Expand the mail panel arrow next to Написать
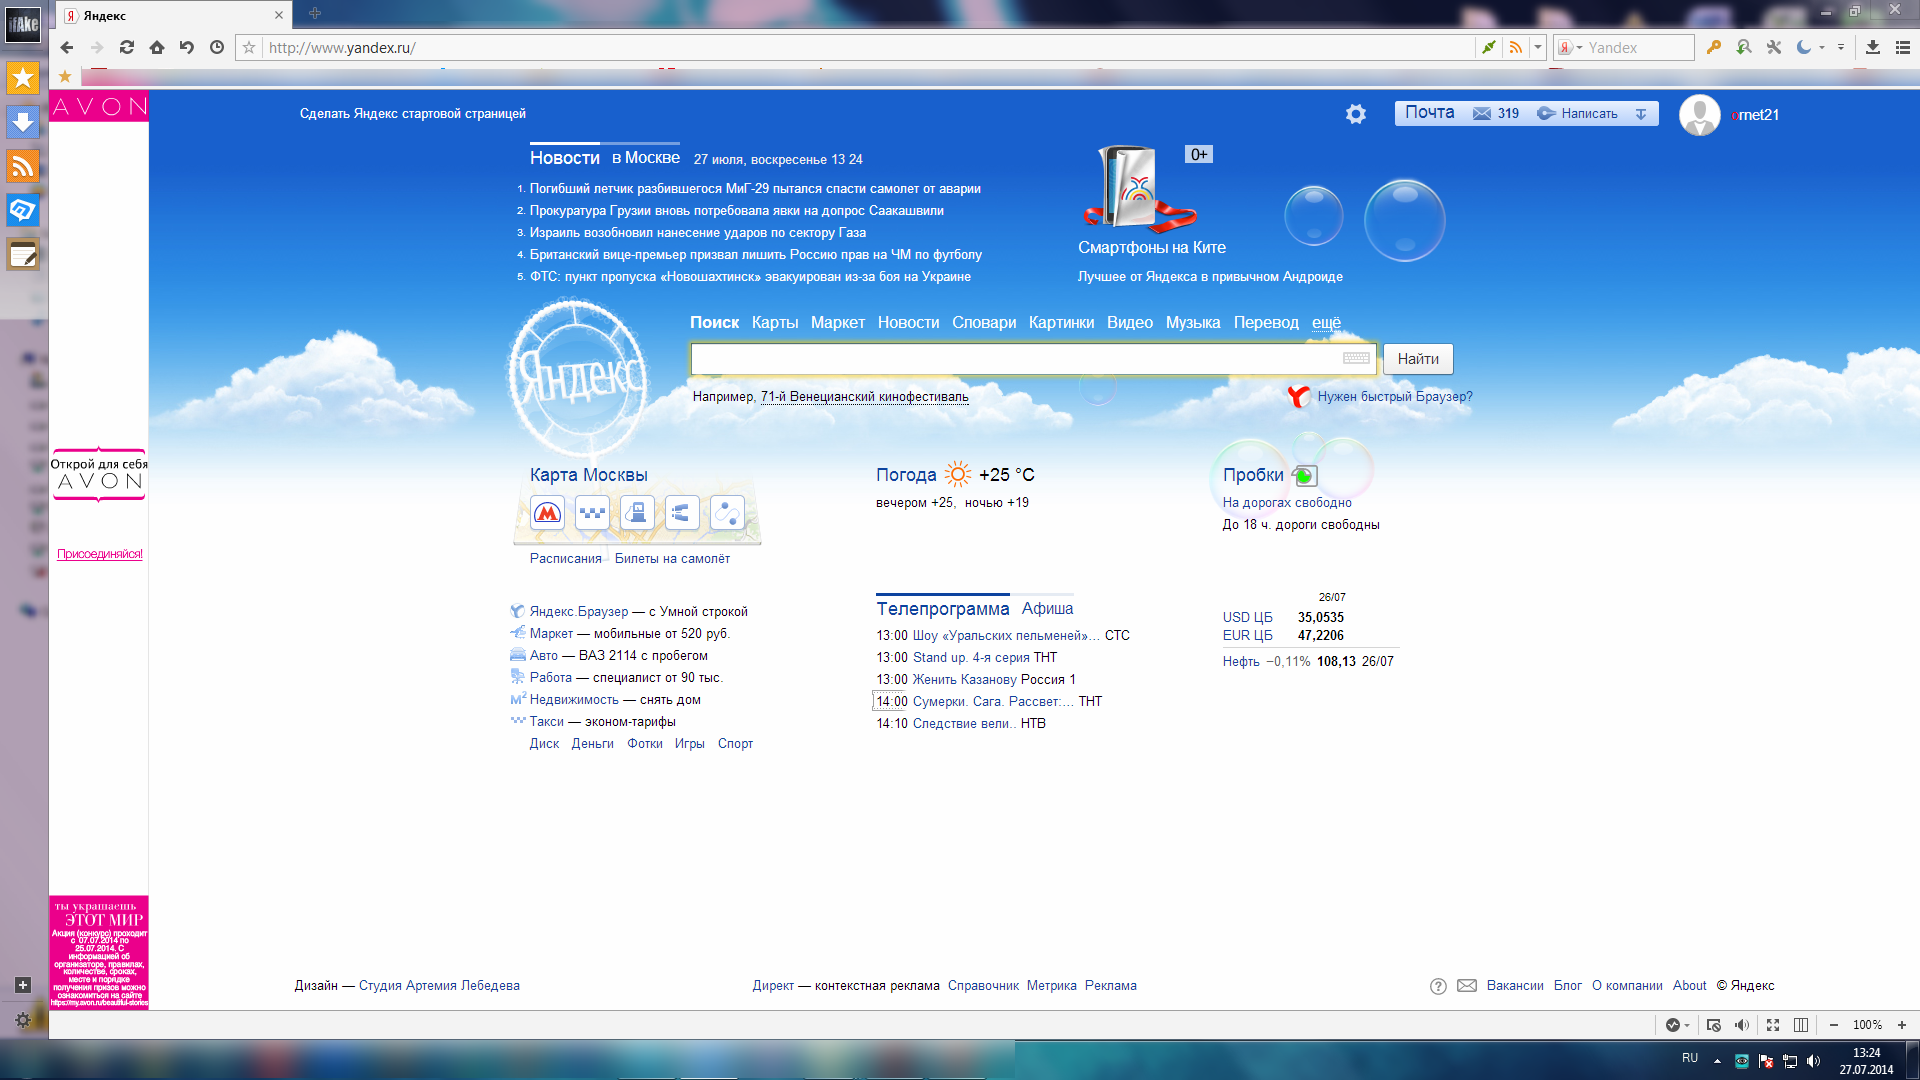Image resolution: width=1920 pixels, height=1080 pixels. pos(1641,114)
